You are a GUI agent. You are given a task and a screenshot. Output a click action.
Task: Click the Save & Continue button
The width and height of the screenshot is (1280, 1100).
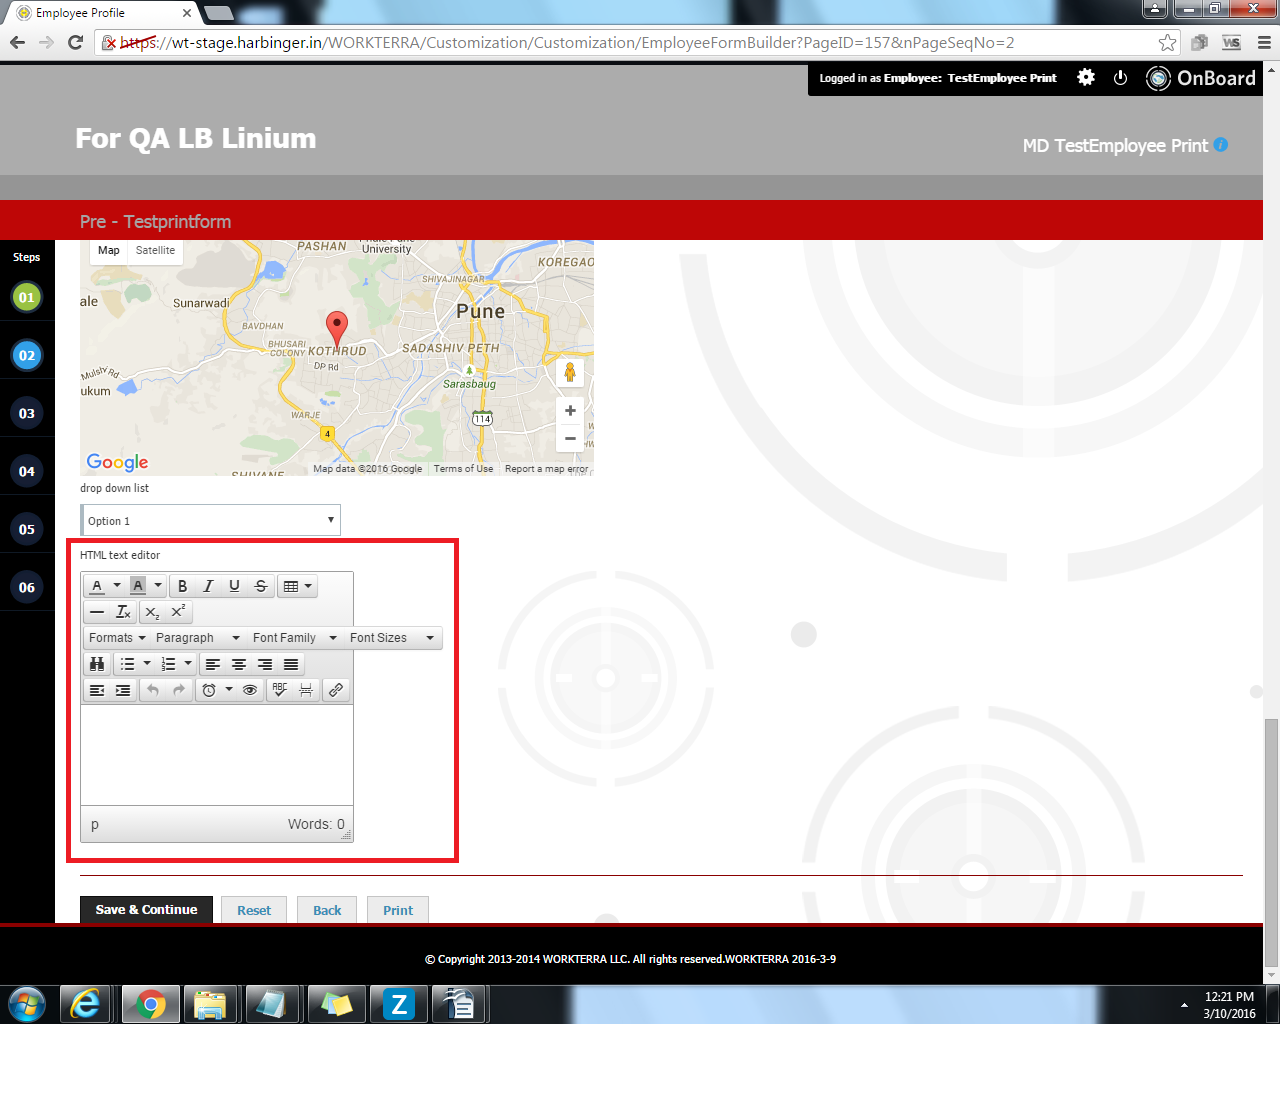pos(146,910)
